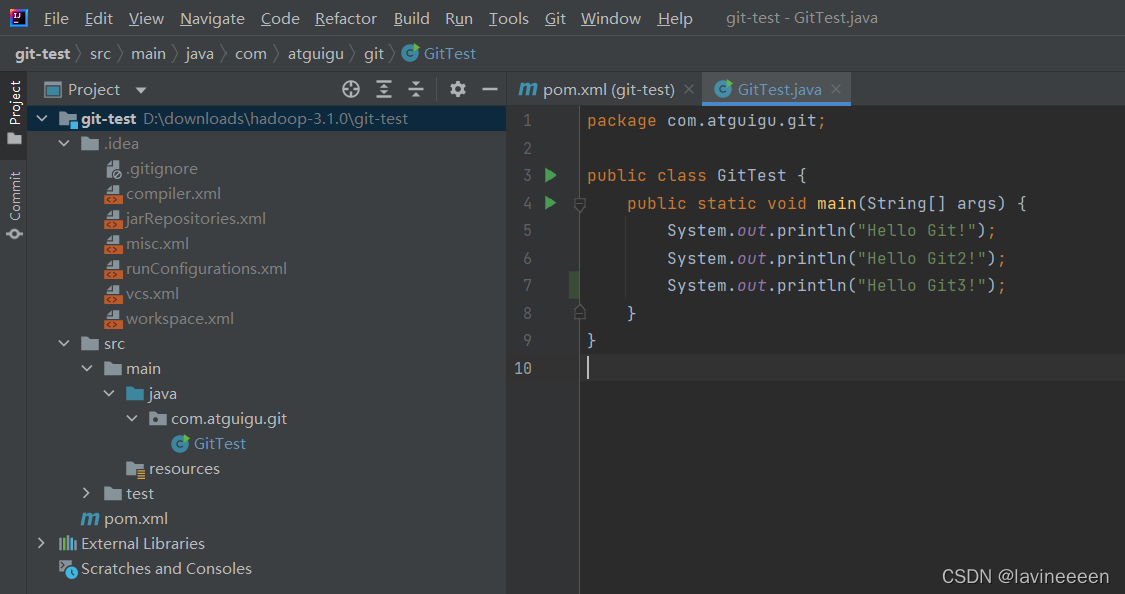Click the word package on line 1

pos(621,121)
